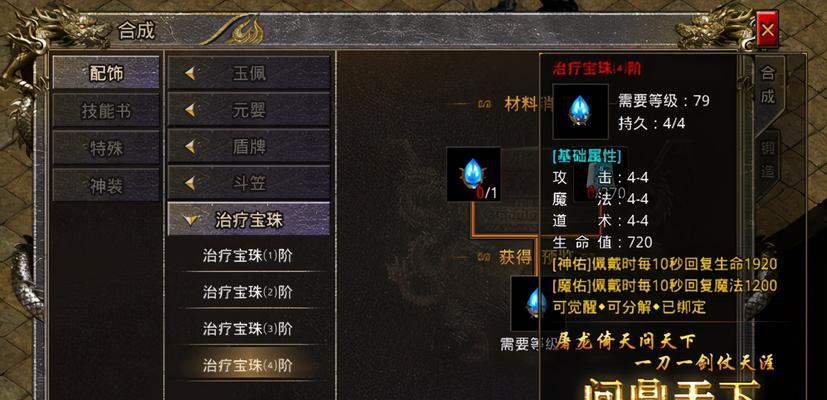Select 治疗宝珠(3)阶 recipe
Screen dimensions: 827x400
tap(248, 329)
